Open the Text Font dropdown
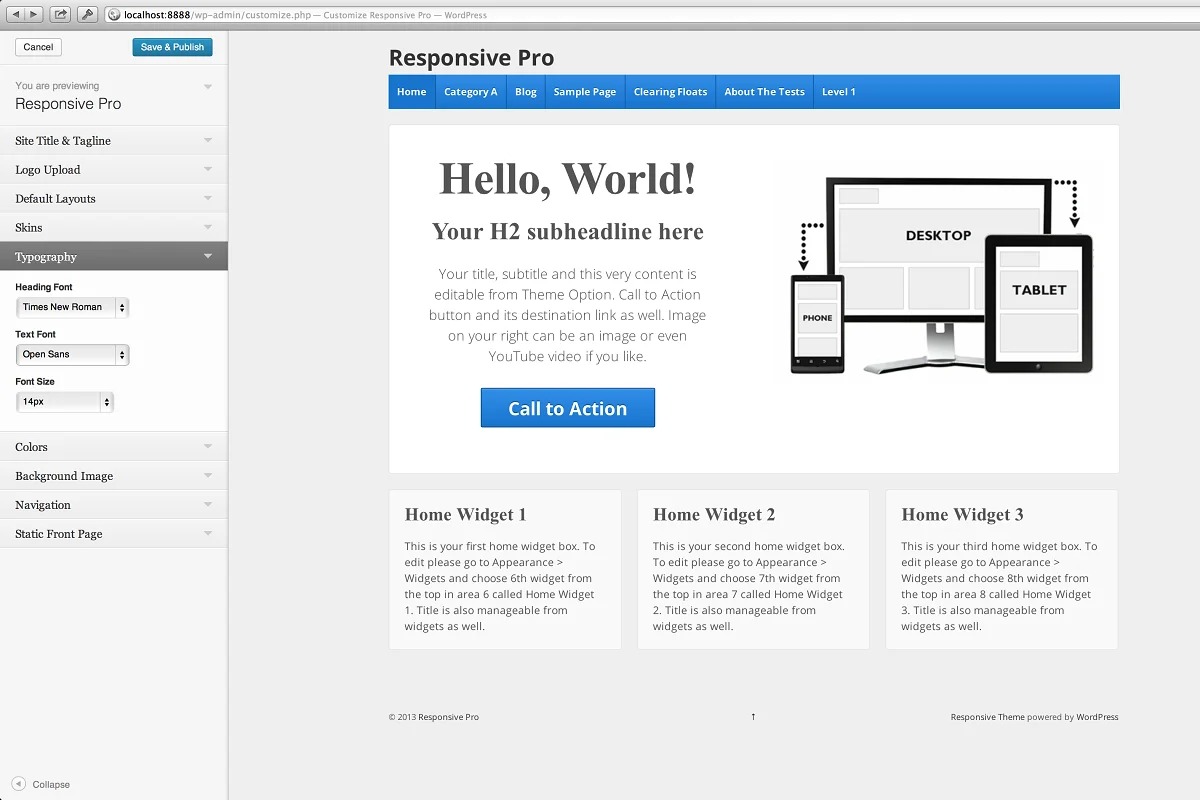The height and width of the screenshot is (800, 1200). pos(73,354)
